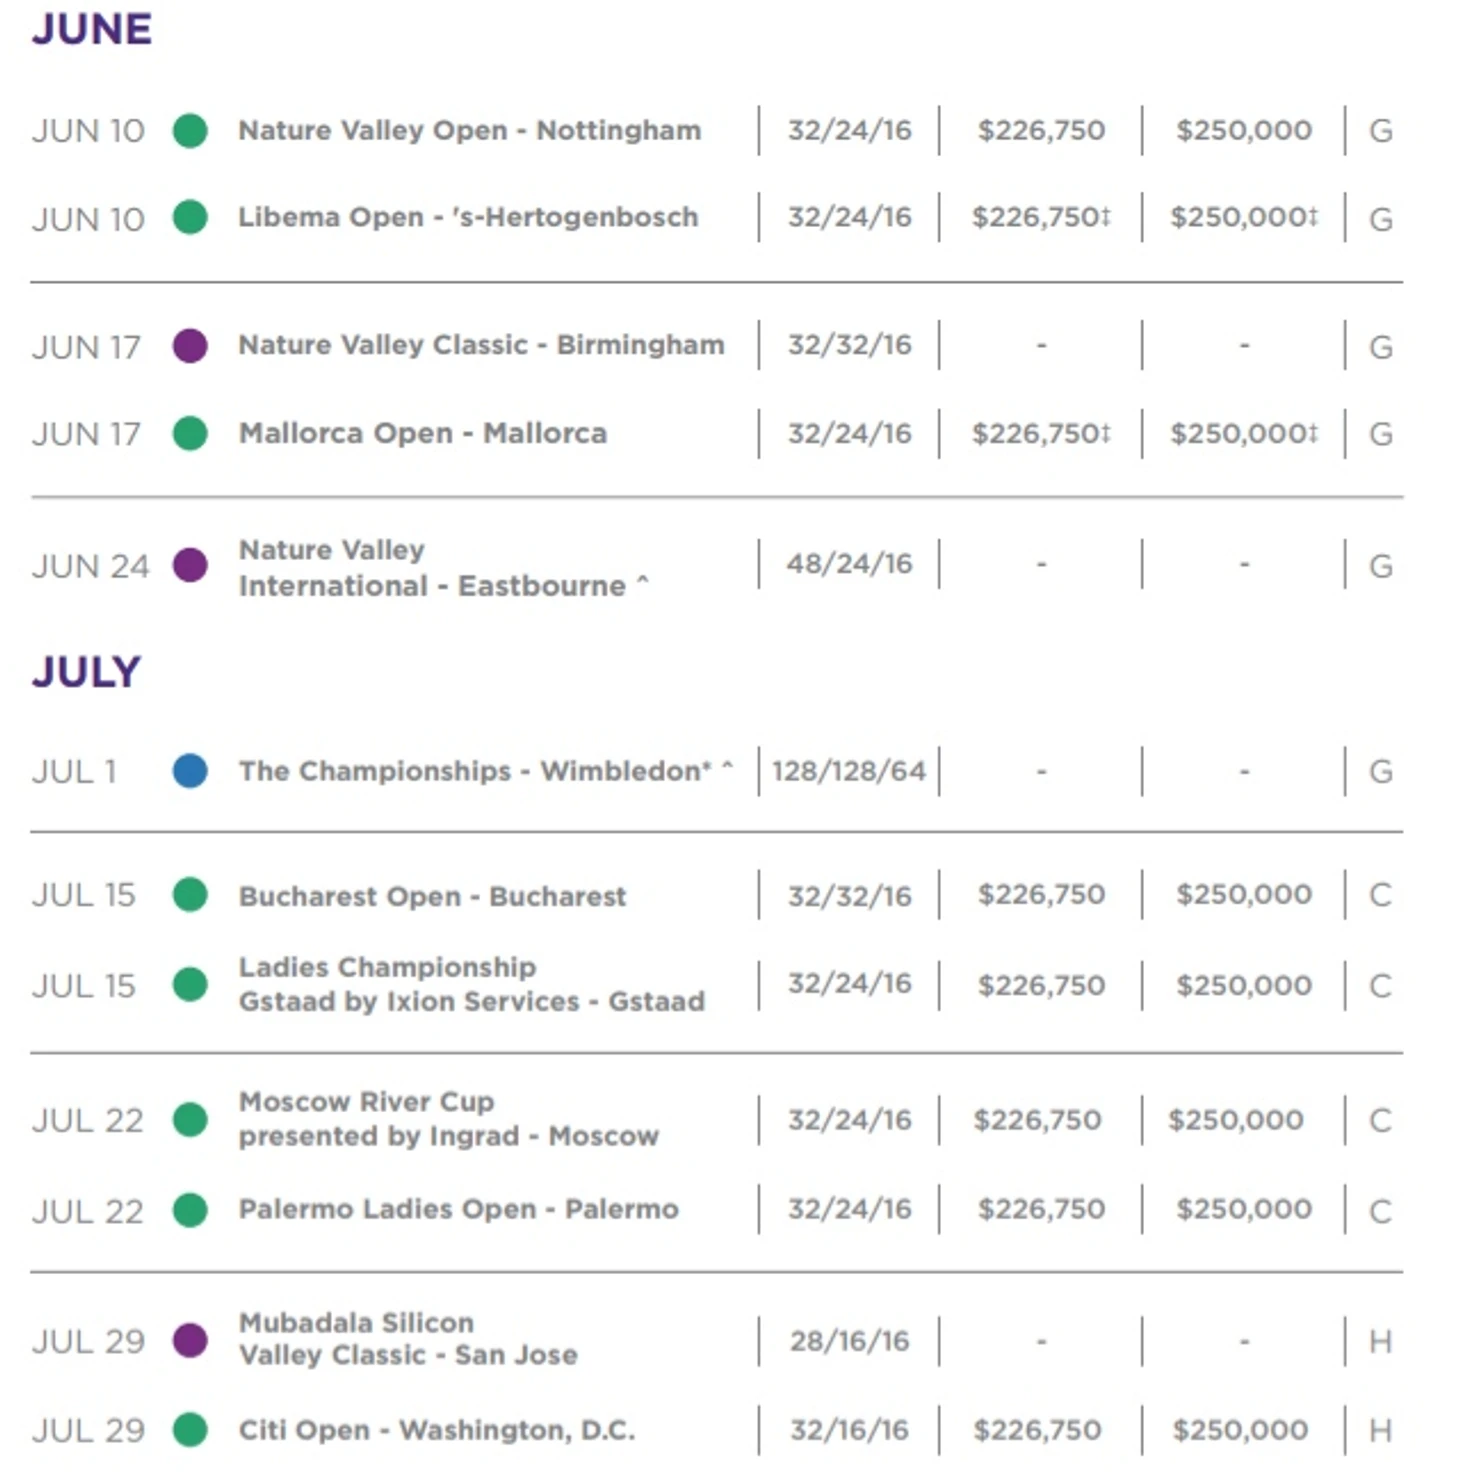The height and width of the screenshot is (1483, 1460).
Task: Click the green dot beside Nature Valley Open
Action: pyautogui.click(x=190, y=130)
